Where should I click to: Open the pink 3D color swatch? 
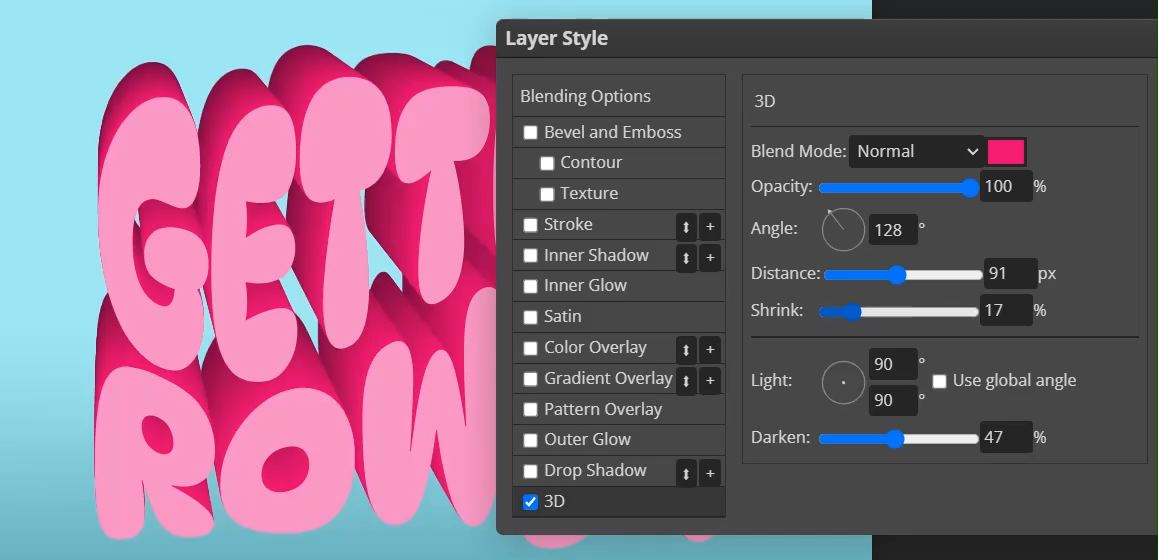click(1006, 151)
